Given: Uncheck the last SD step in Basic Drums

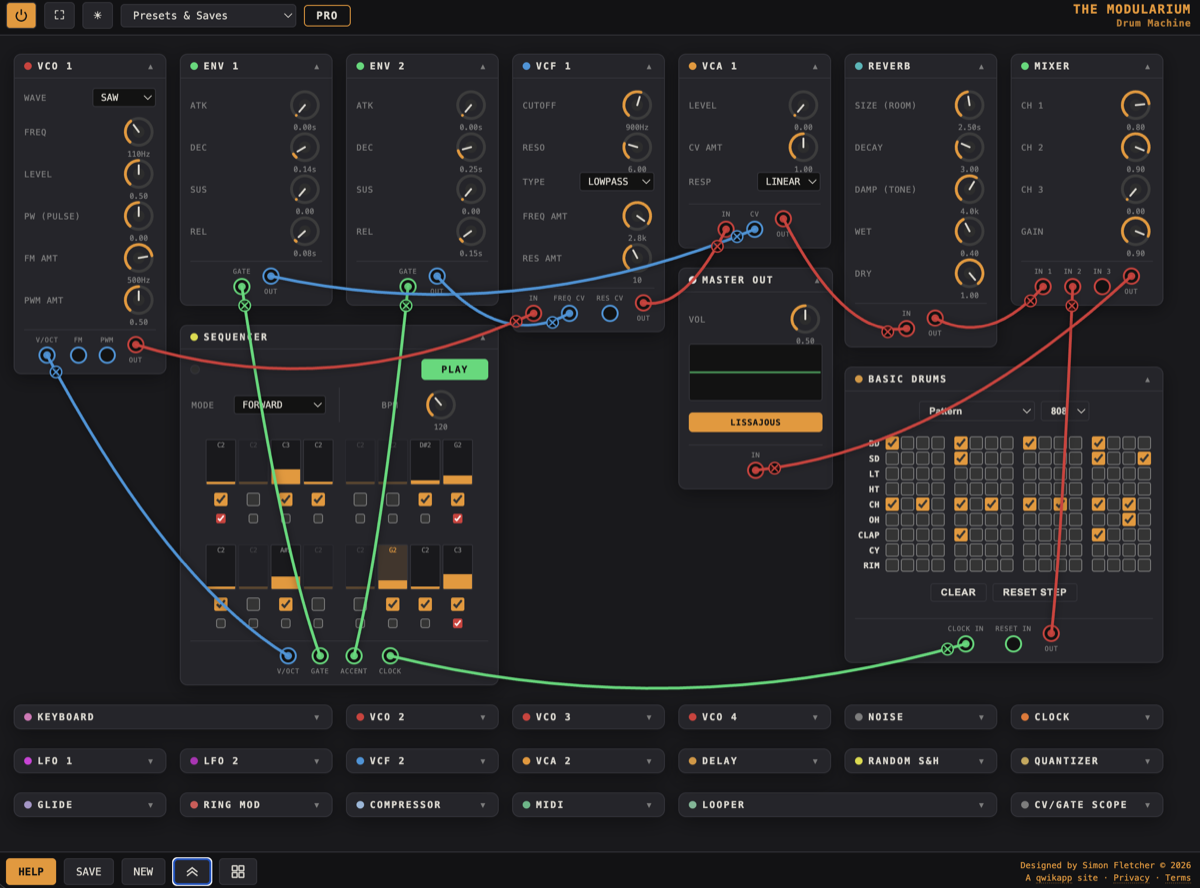Looking at the screenshot, I should pyautogui.click(x=1144, y=458).
